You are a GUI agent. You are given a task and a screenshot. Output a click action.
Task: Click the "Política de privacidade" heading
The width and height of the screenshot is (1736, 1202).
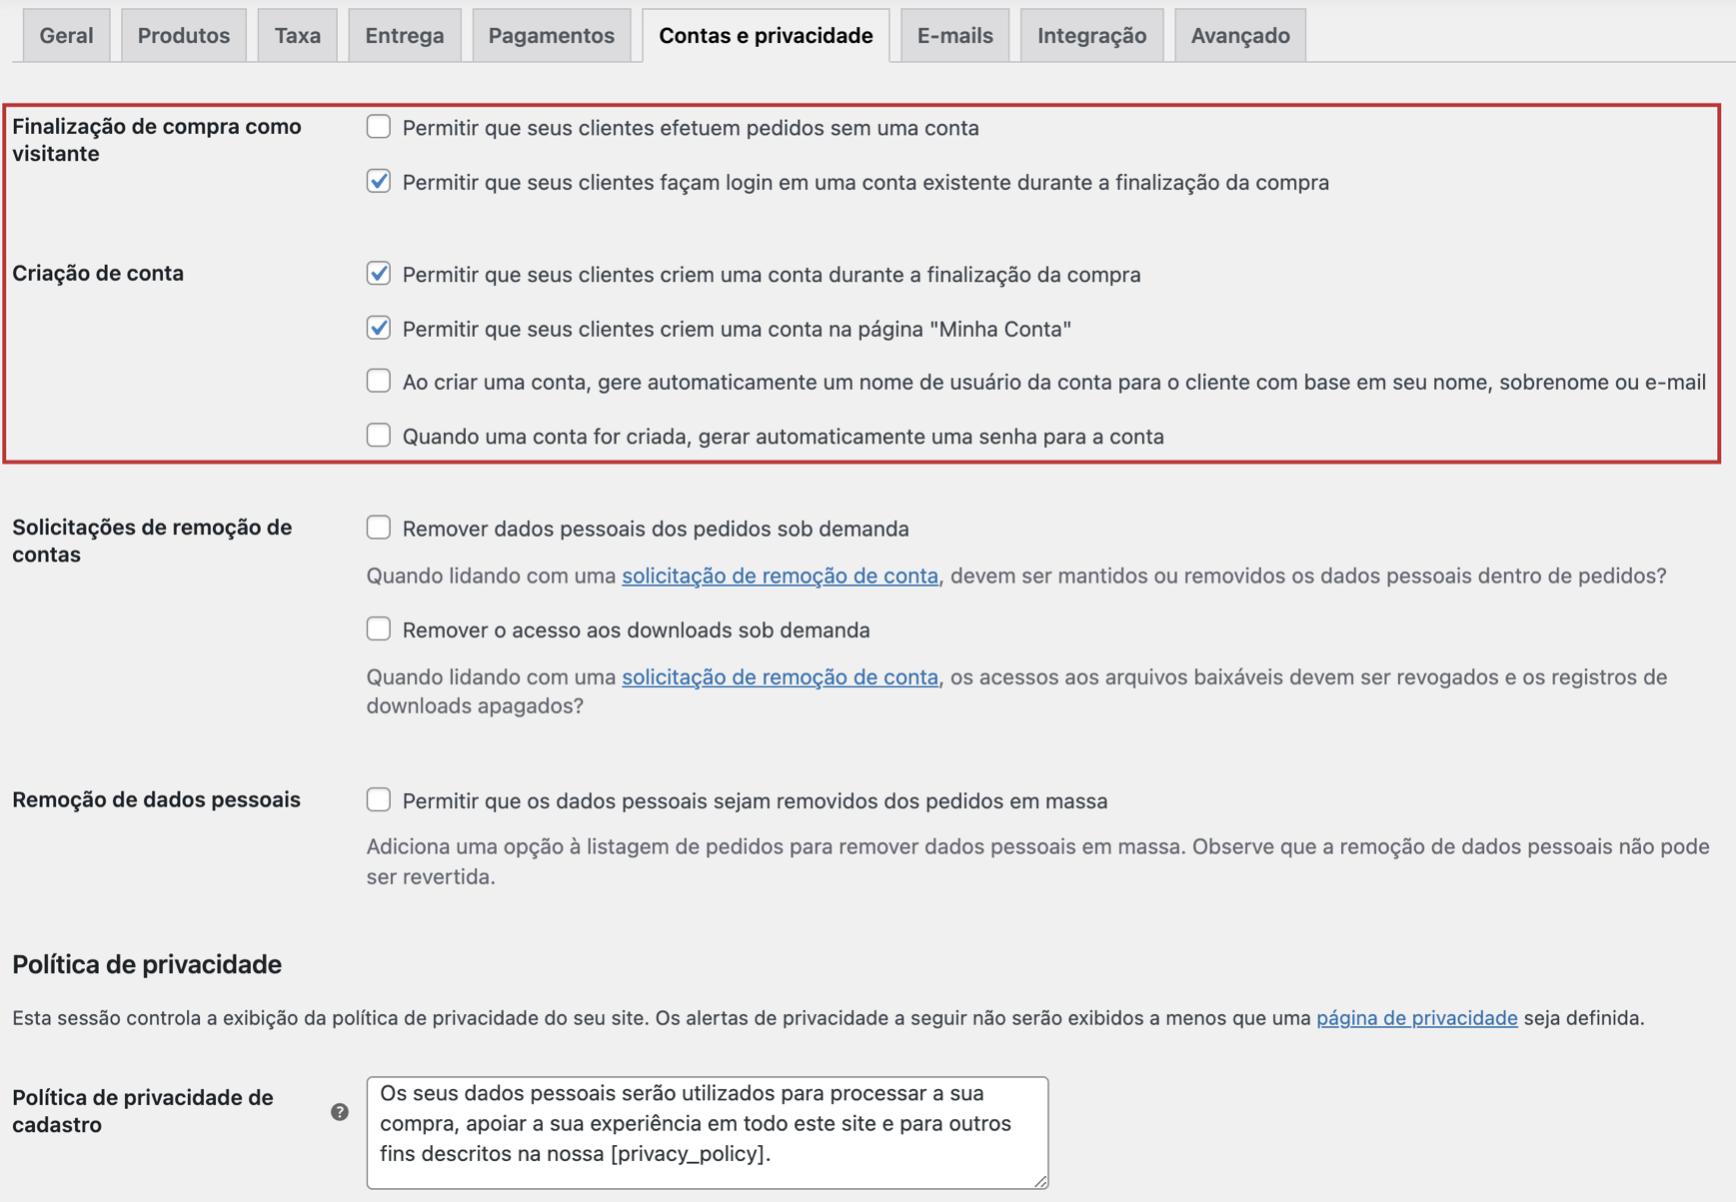pyautogui.click(x=147, y=964)
